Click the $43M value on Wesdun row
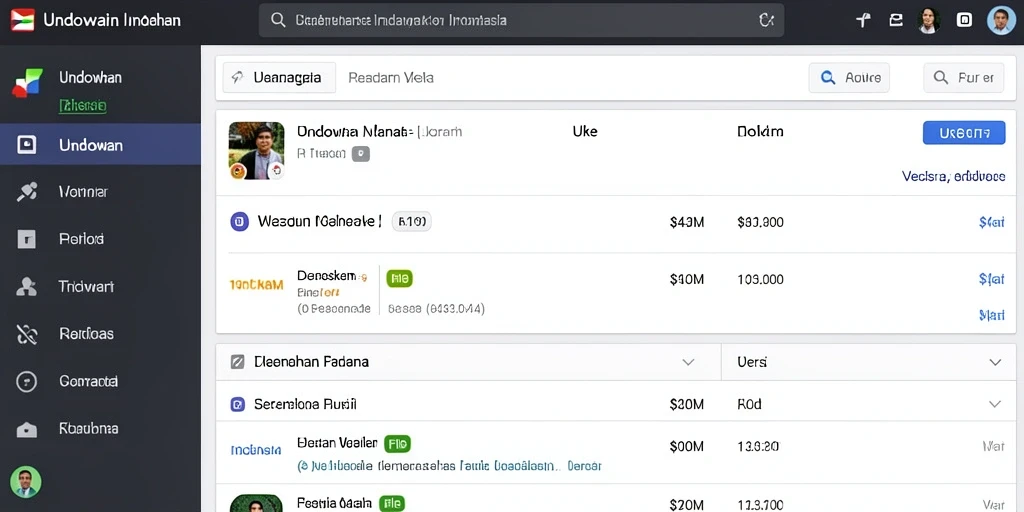Image resolution: width=1024 pixels, height=512 pixels. tap(687, 223)
